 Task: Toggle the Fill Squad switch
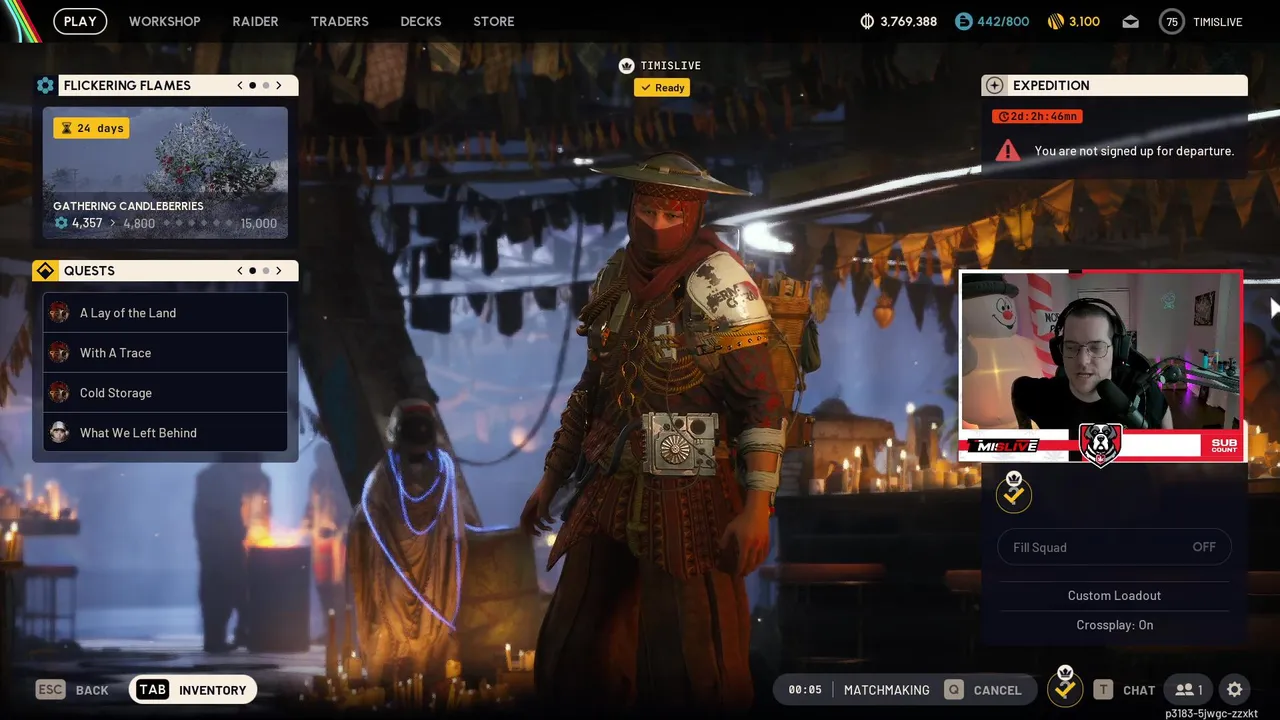[1114, 547]
